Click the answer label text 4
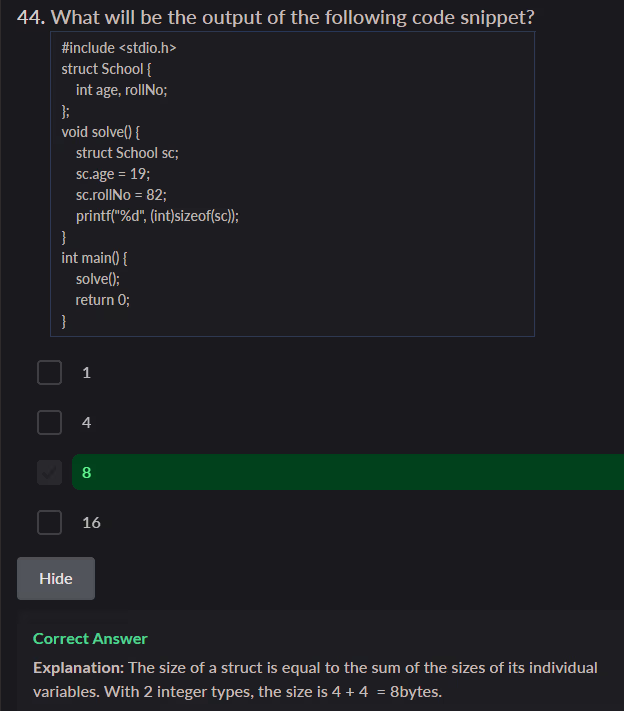This screenshot has width=624, height=711. [x=86, y=423]
